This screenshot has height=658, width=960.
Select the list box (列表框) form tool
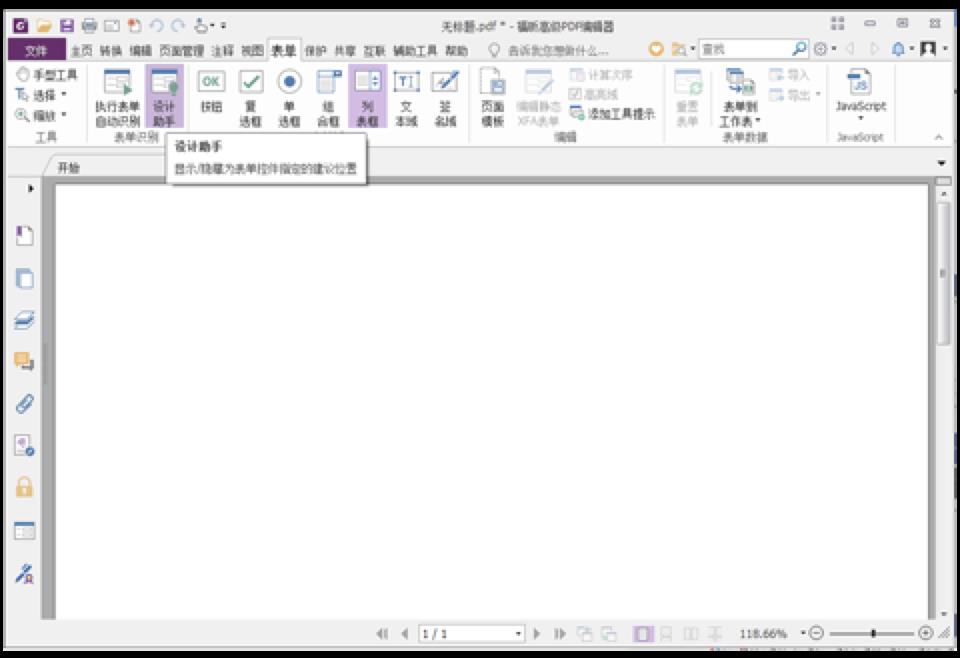point(367,98)
